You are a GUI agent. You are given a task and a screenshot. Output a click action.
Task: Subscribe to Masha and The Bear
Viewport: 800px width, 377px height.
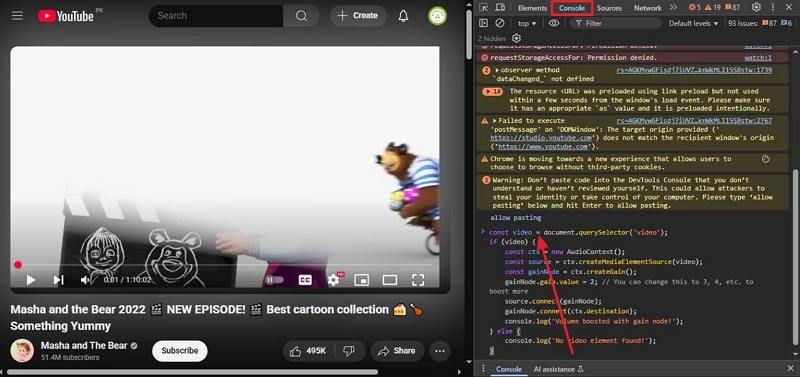[x=180, y=351]
